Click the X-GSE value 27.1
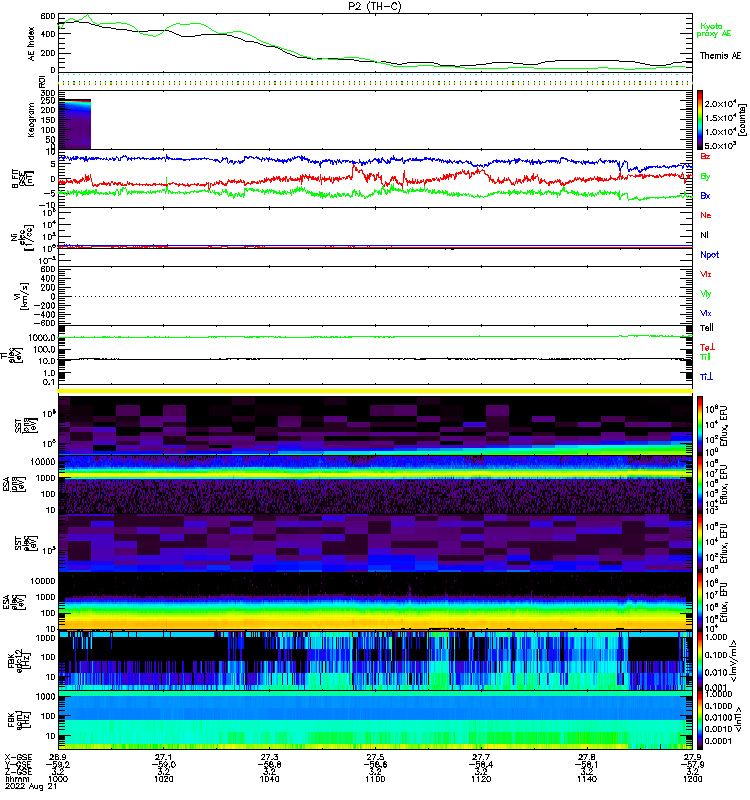 (164, 757)
